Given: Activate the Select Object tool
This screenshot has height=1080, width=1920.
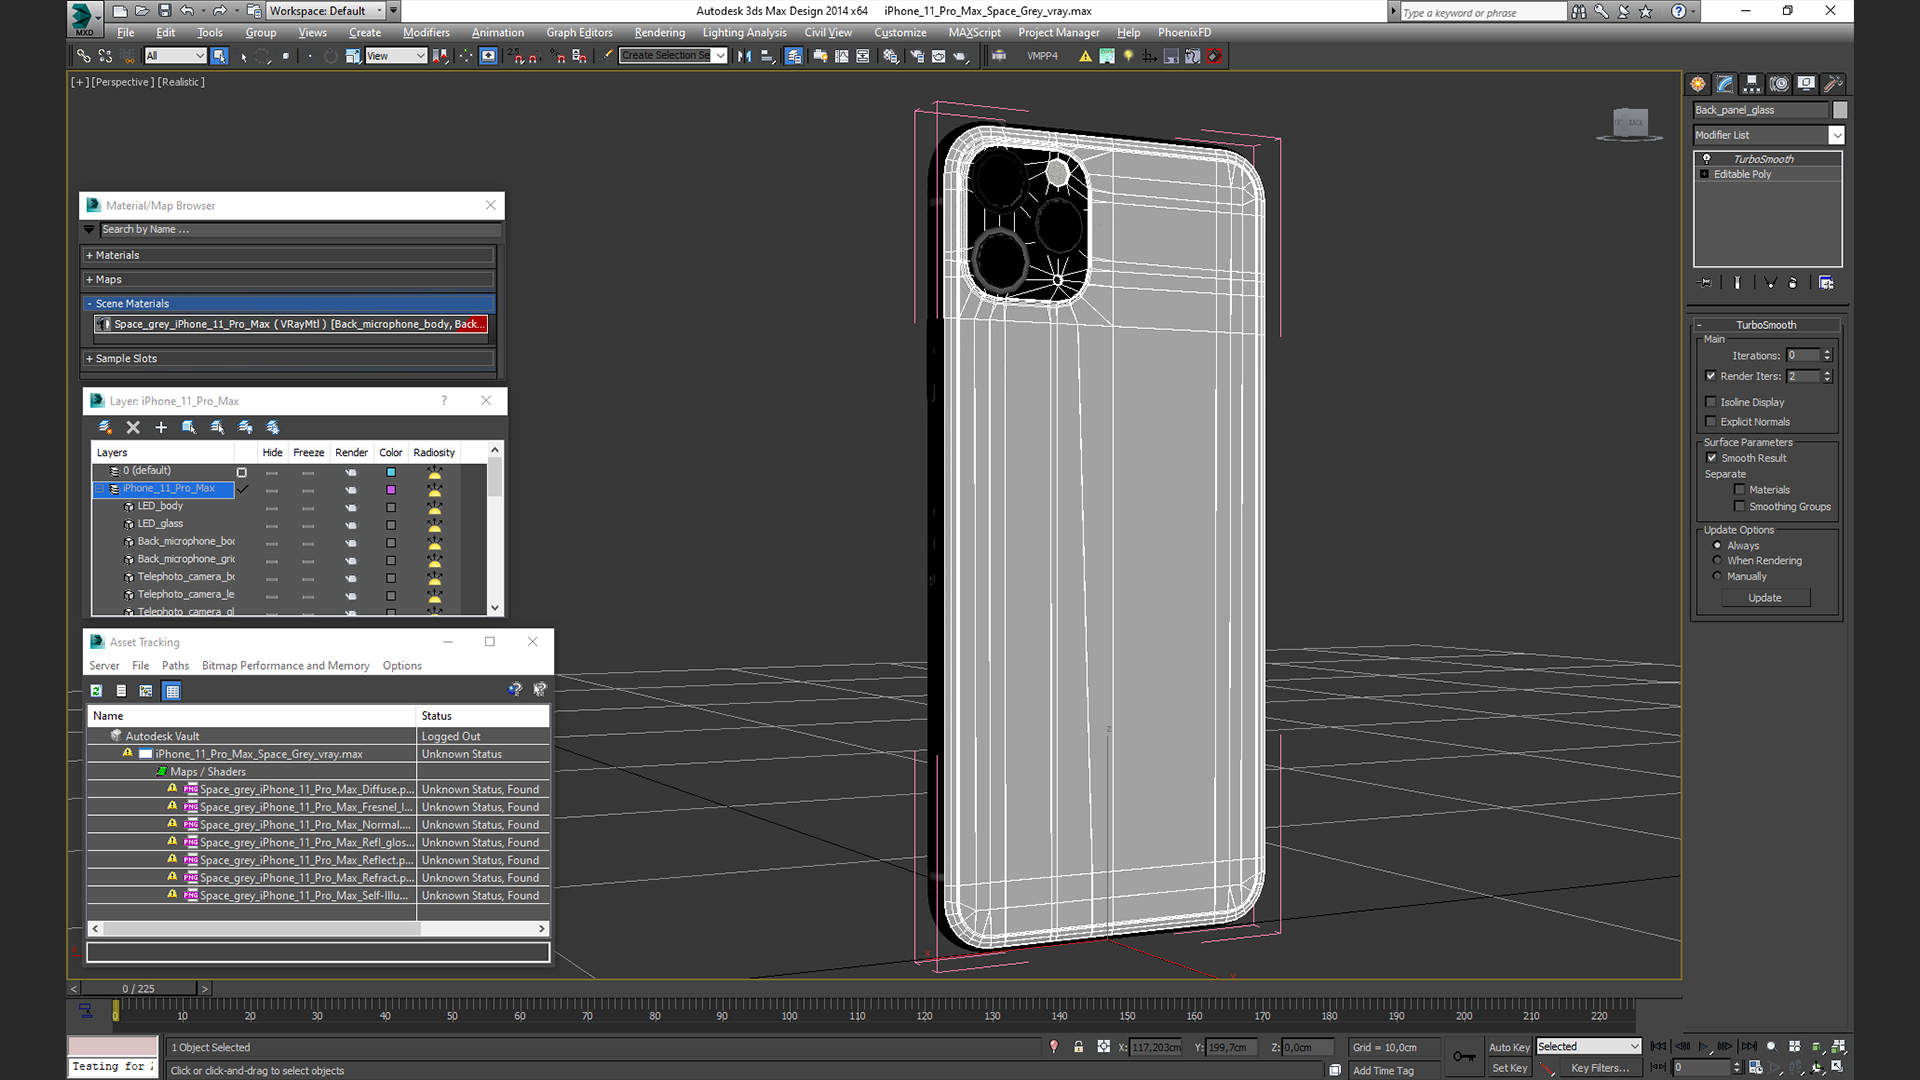Looking at the screenshot, I should [219, 56].
